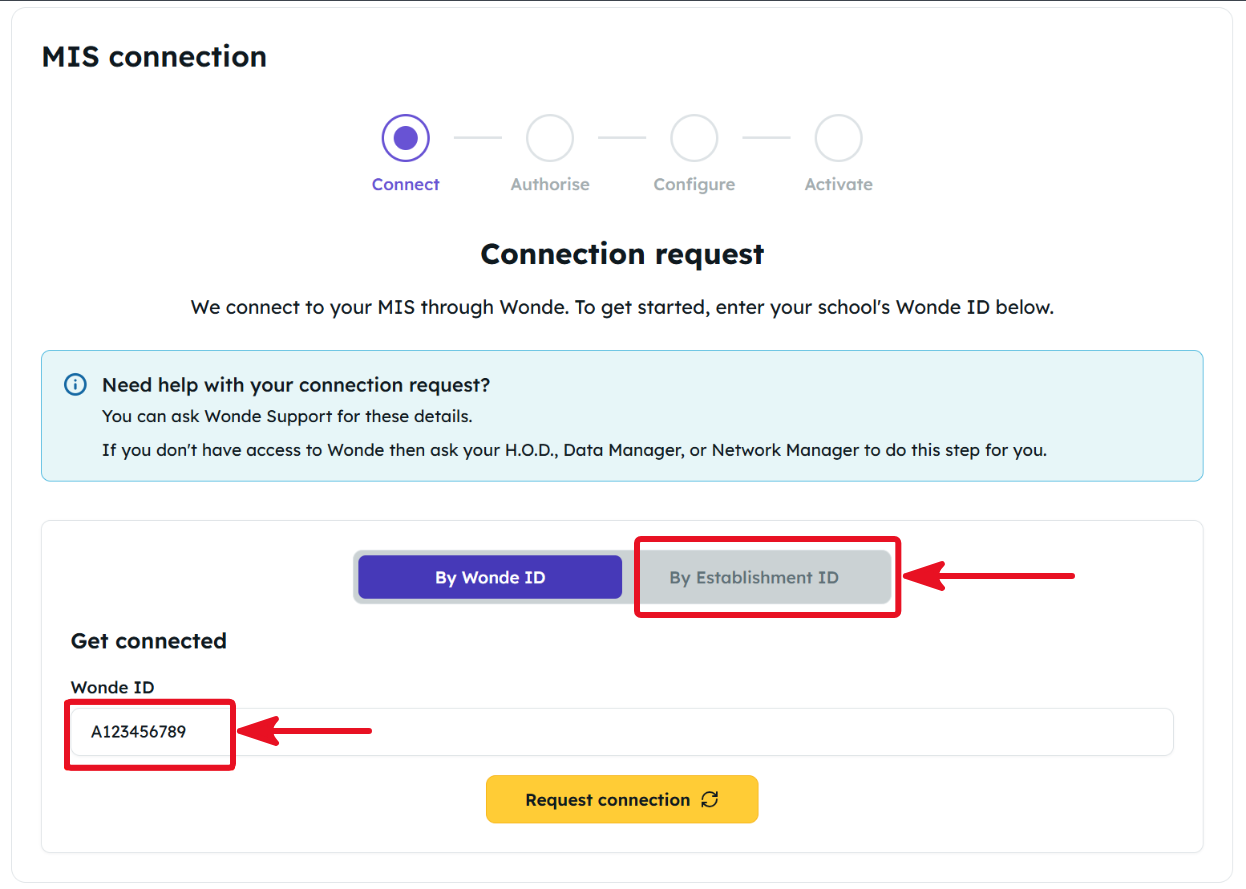Click the Request connection button
Image resolution: width=1246 pixels, height=889 pixels.
(622, 799)
